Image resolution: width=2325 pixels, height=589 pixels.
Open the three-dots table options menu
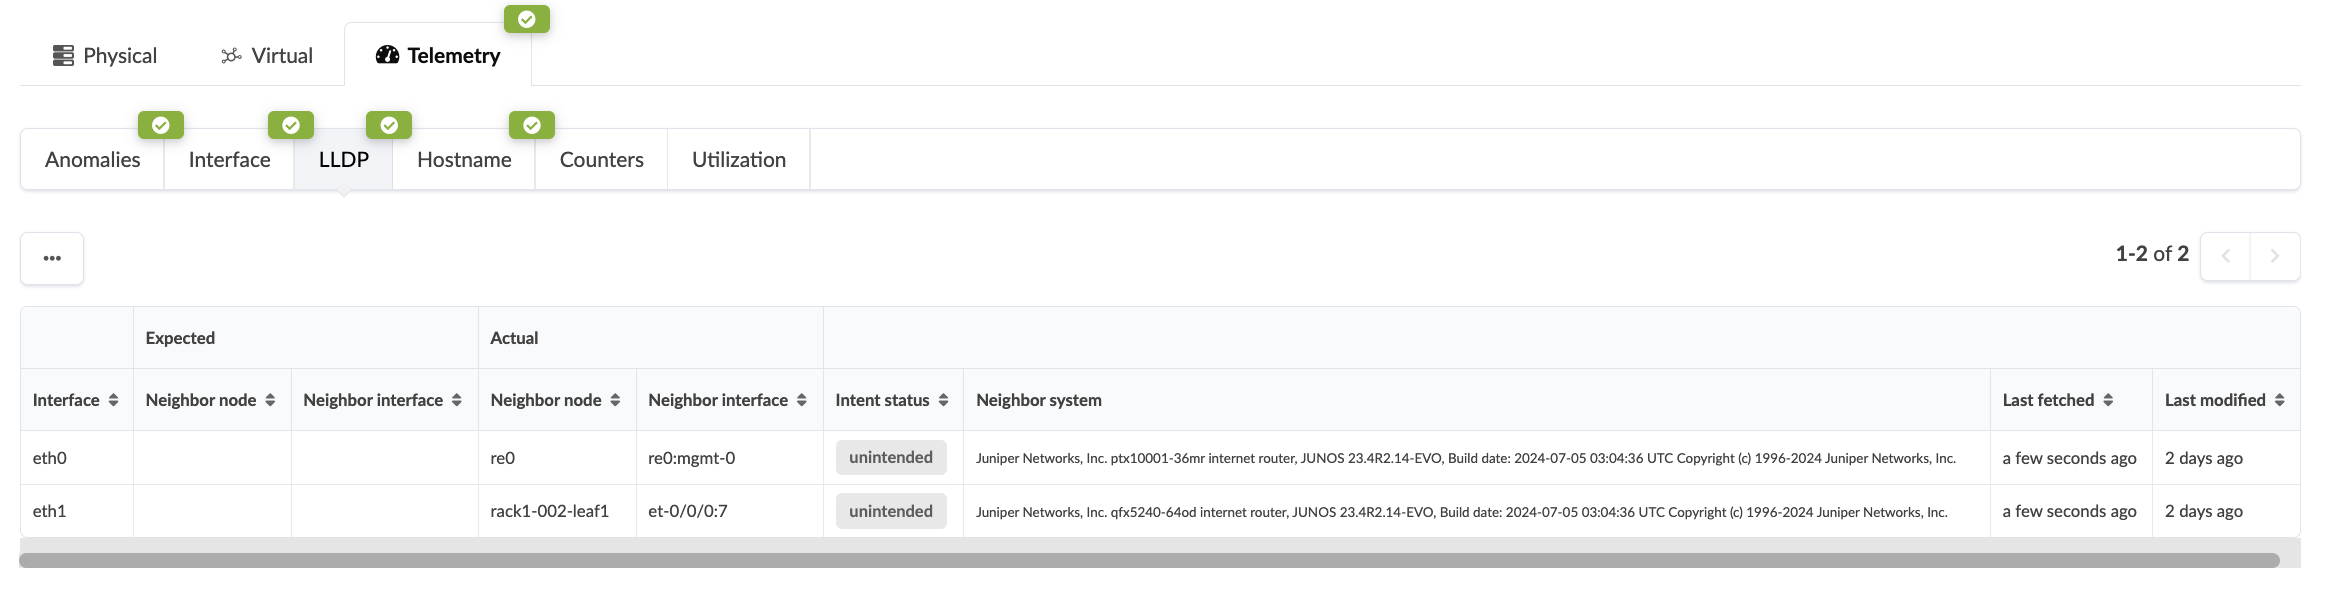click(52, 258)
